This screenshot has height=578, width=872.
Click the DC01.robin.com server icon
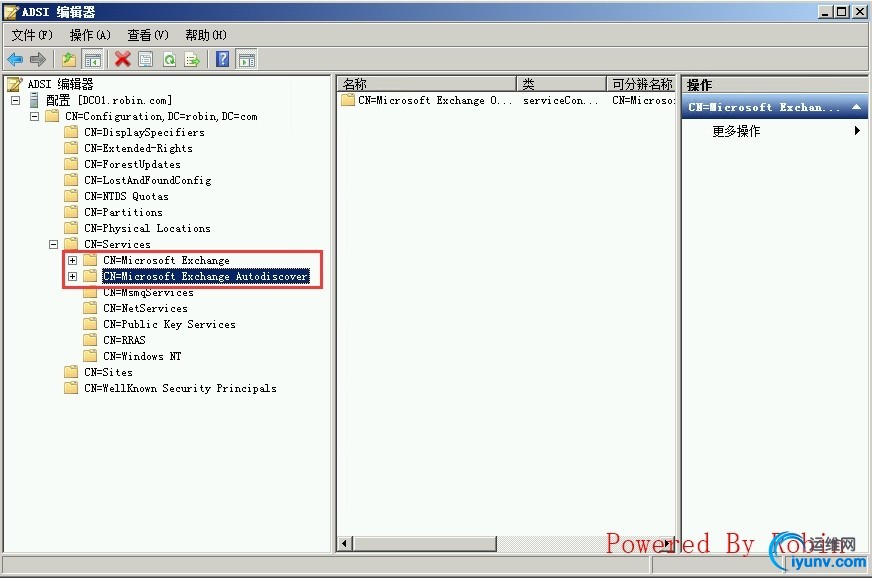34,100
